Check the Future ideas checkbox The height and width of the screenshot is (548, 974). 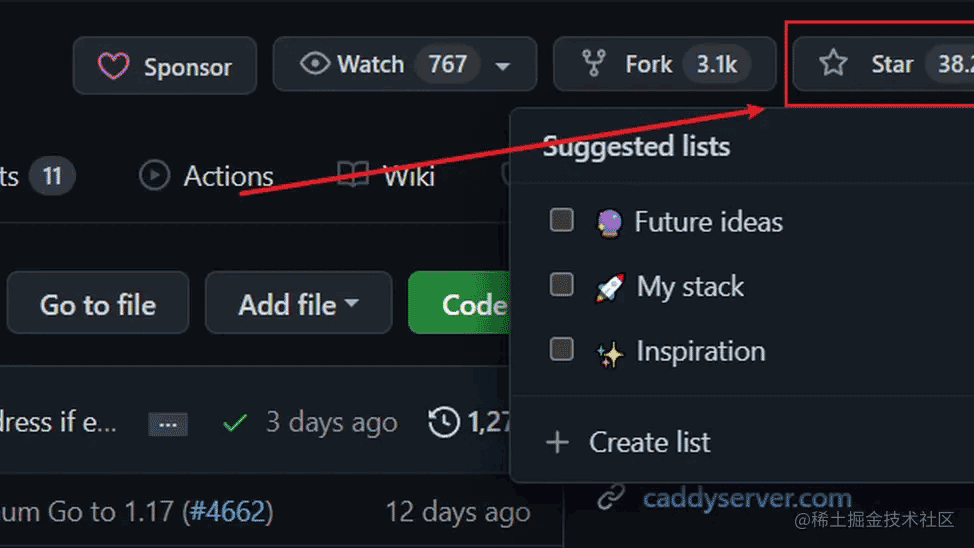click(562, 220)
